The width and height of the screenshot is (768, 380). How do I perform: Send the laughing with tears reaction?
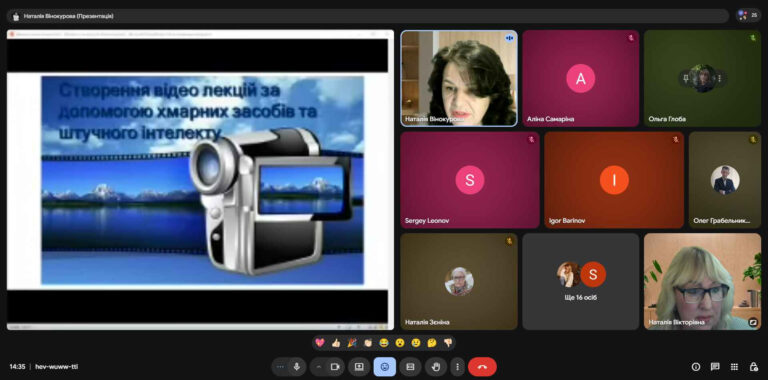[x=384, y=343]
